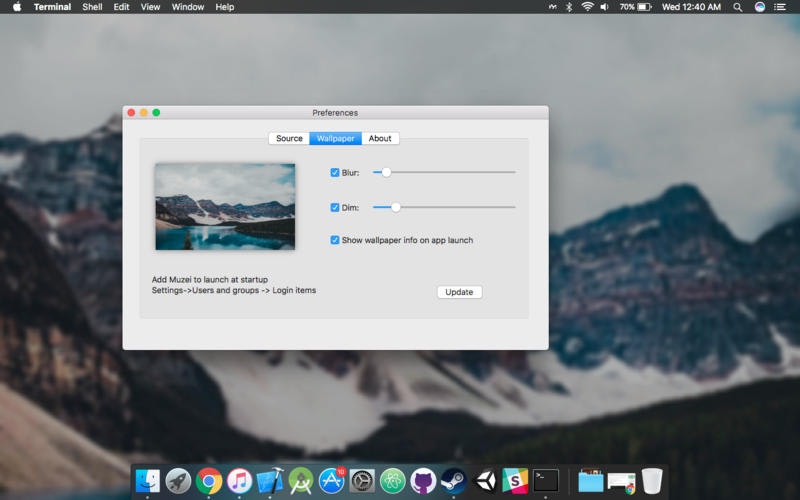Click the Dim slider knob
This screenshot has height=500, width=800.
pyautogui.click(x=395, y=207)
